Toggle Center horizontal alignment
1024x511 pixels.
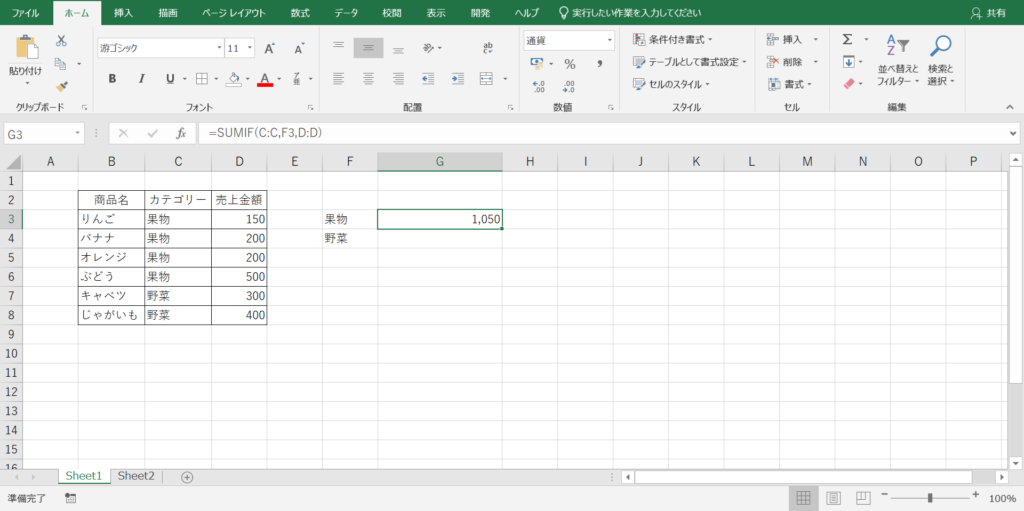tap(368, 78)
